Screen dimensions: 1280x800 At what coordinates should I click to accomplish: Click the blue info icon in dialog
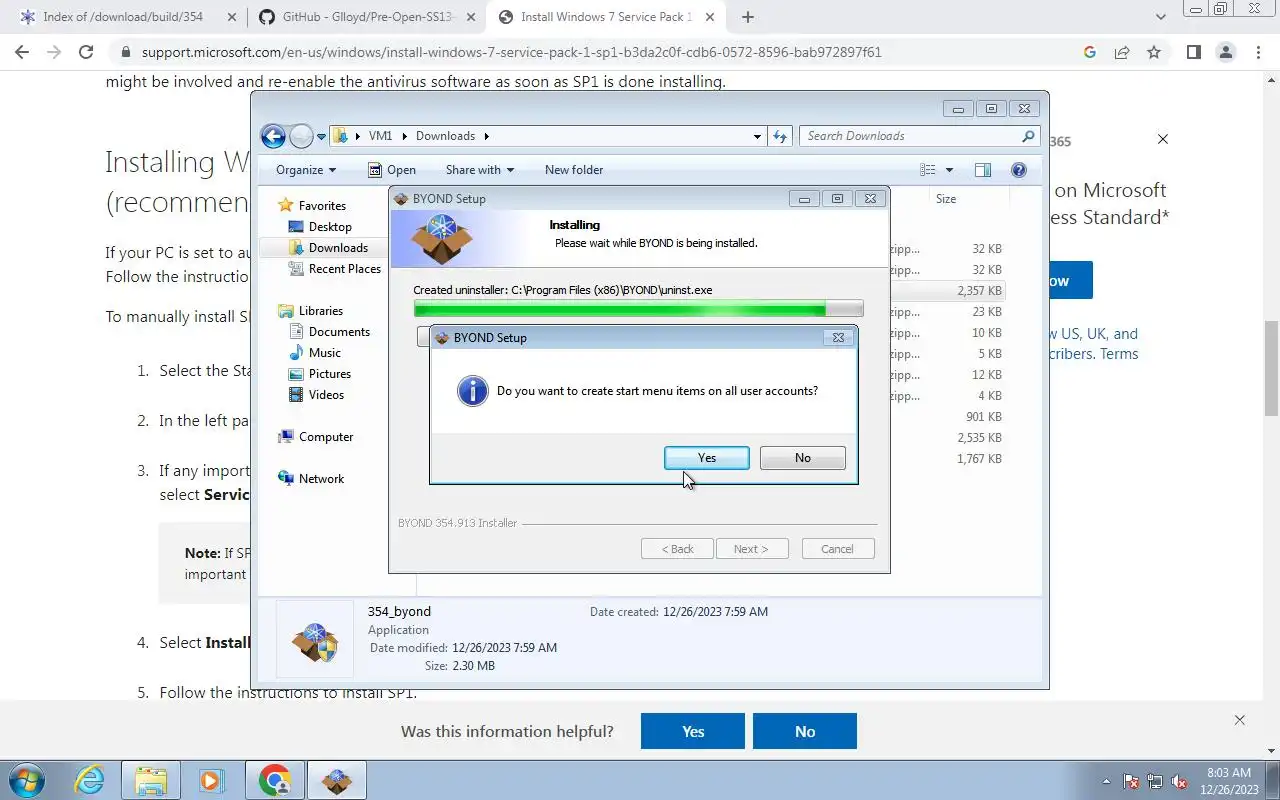click(472, 391)
